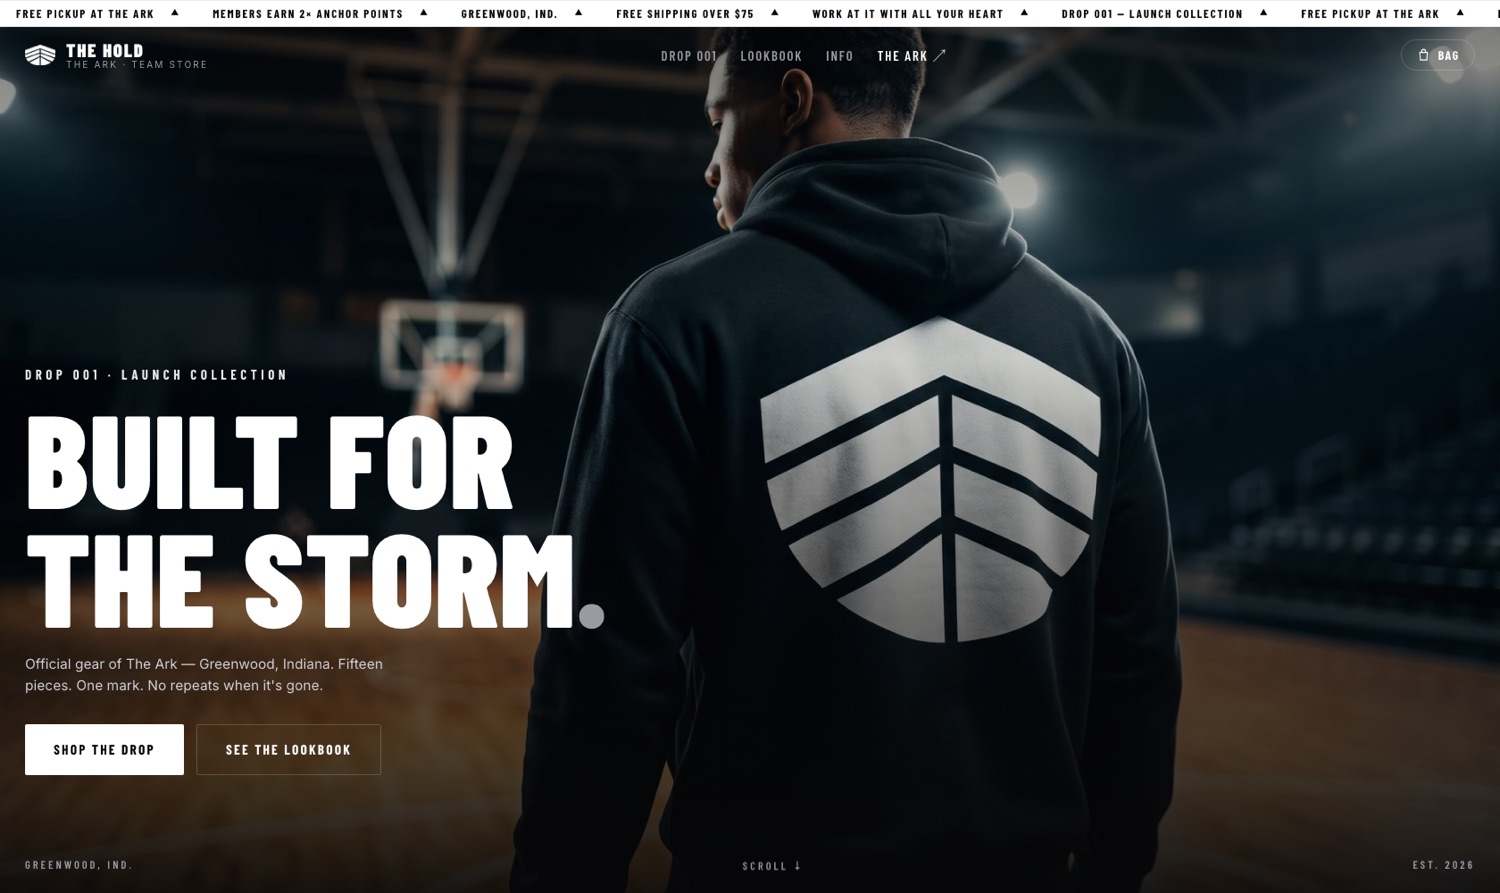Click 'Official gear of The Ark' paragraph
Image resolution: width=1500 pixels, height=893 pixels.
click(204, 675)
